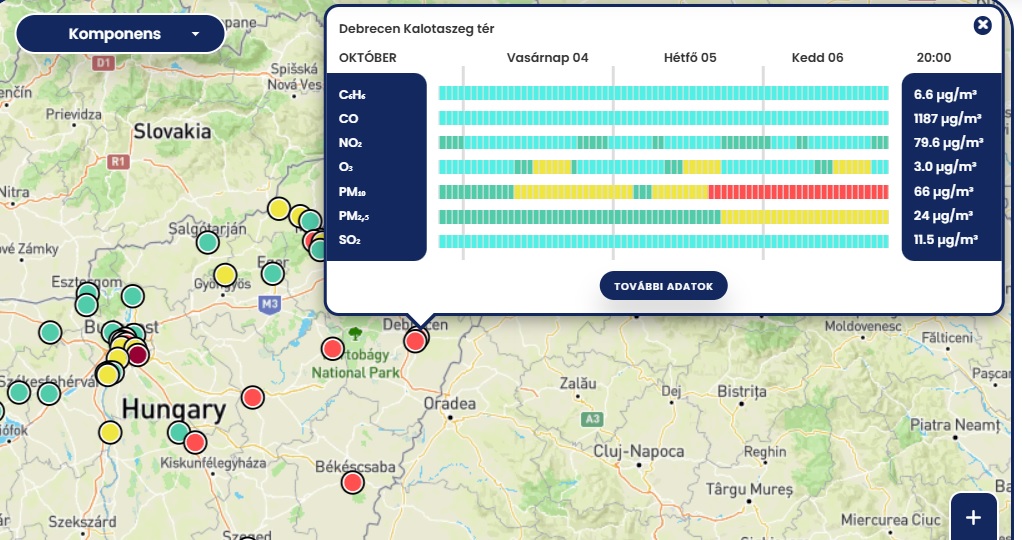Click the red station marker near Hortobágy

(332, 349)
